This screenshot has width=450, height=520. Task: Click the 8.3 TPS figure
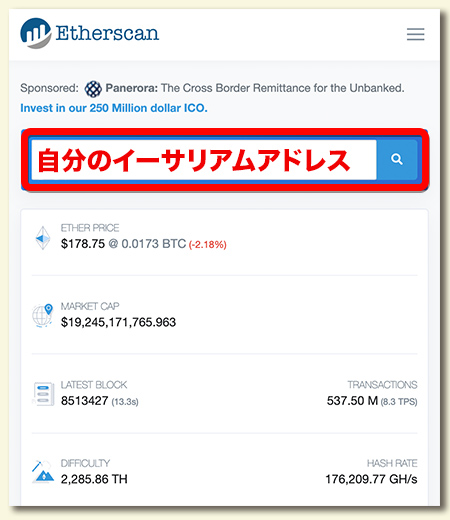point(399,402)
